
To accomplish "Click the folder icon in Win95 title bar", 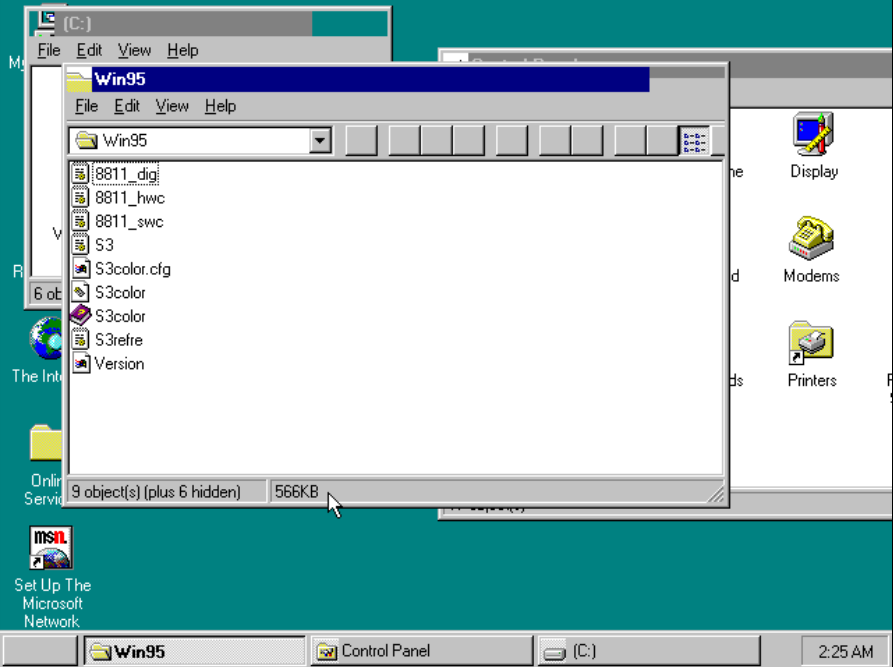I will pyautogui.click(x=79, y=79).
